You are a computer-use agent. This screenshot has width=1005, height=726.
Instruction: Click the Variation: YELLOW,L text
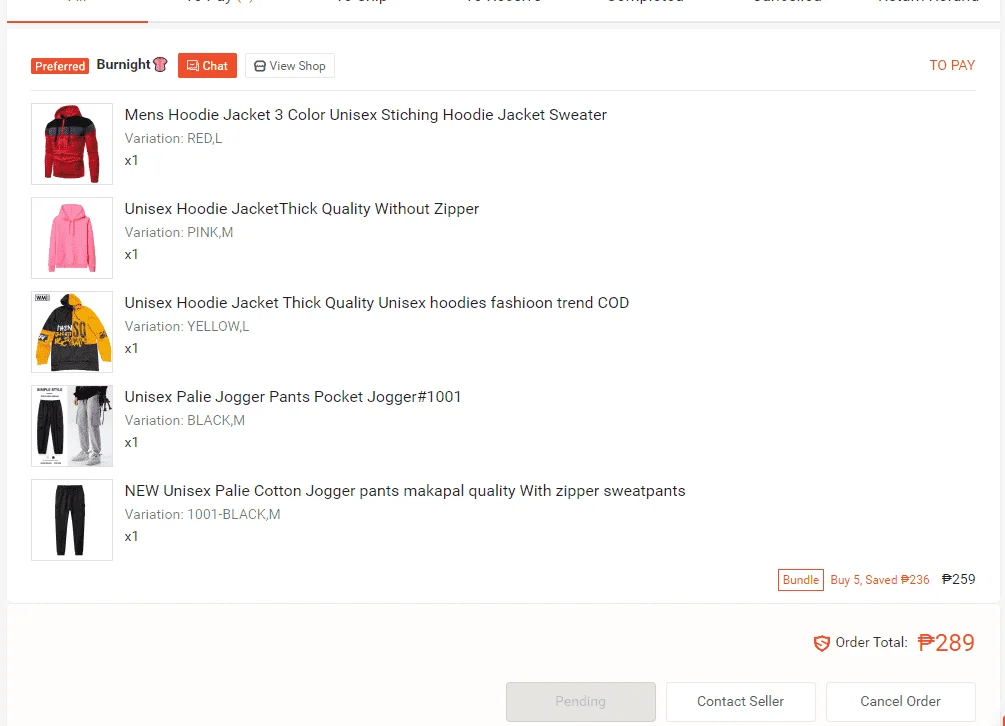pos(187,327)
